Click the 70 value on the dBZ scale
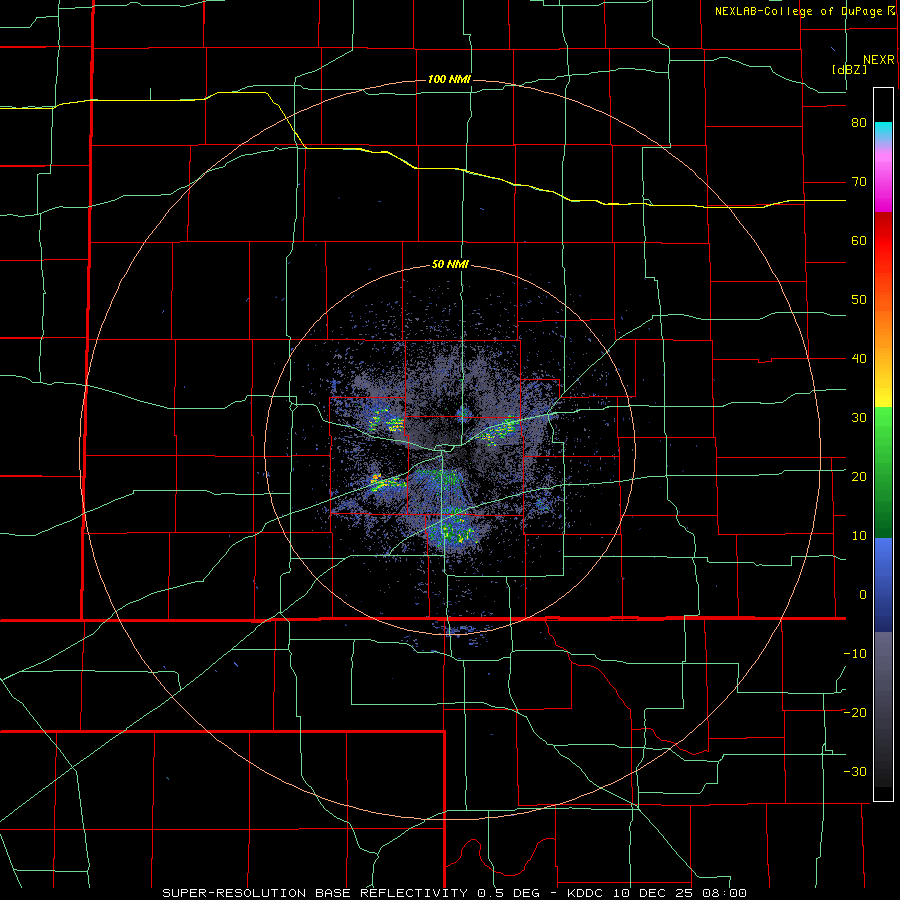Screen dimensions: 900x900 point(859,182)
